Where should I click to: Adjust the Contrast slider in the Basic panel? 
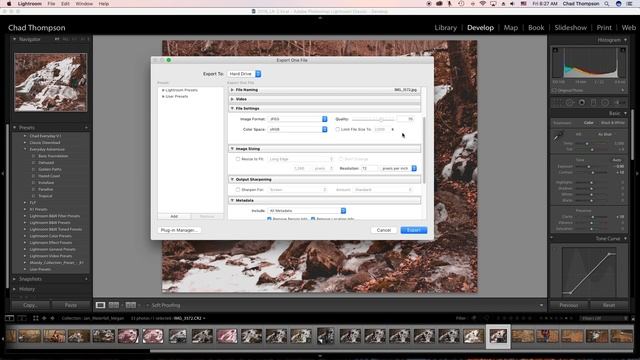[593, 173]
